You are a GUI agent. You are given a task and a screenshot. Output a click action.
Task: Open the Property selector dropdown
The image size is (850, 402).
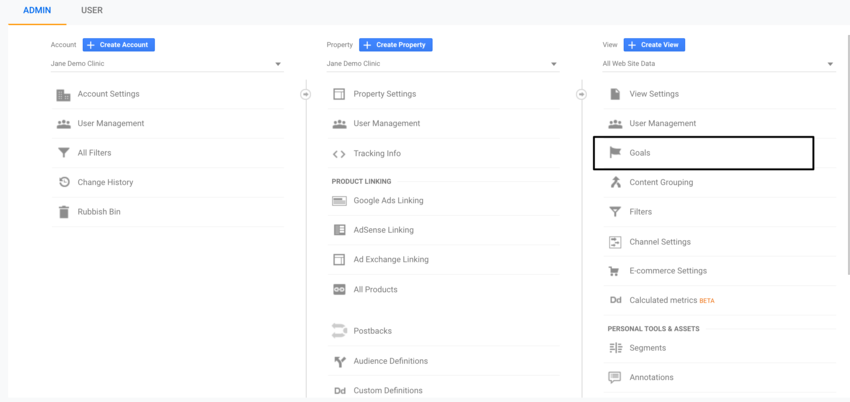point(553,64)
